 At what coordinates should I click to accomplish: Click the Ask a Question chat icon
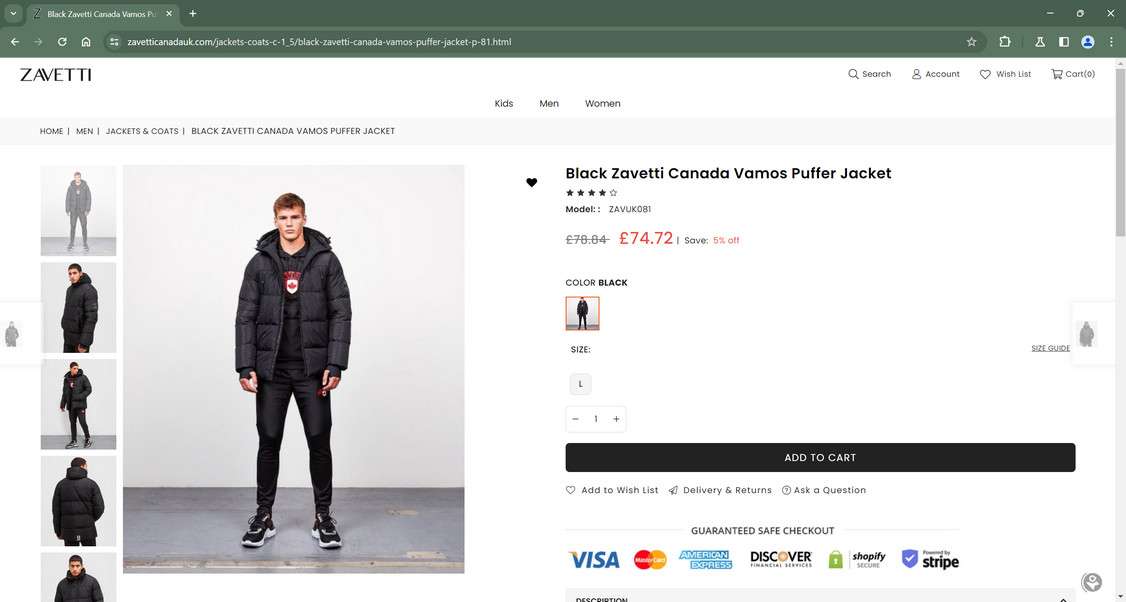click(x=787, y=490)
